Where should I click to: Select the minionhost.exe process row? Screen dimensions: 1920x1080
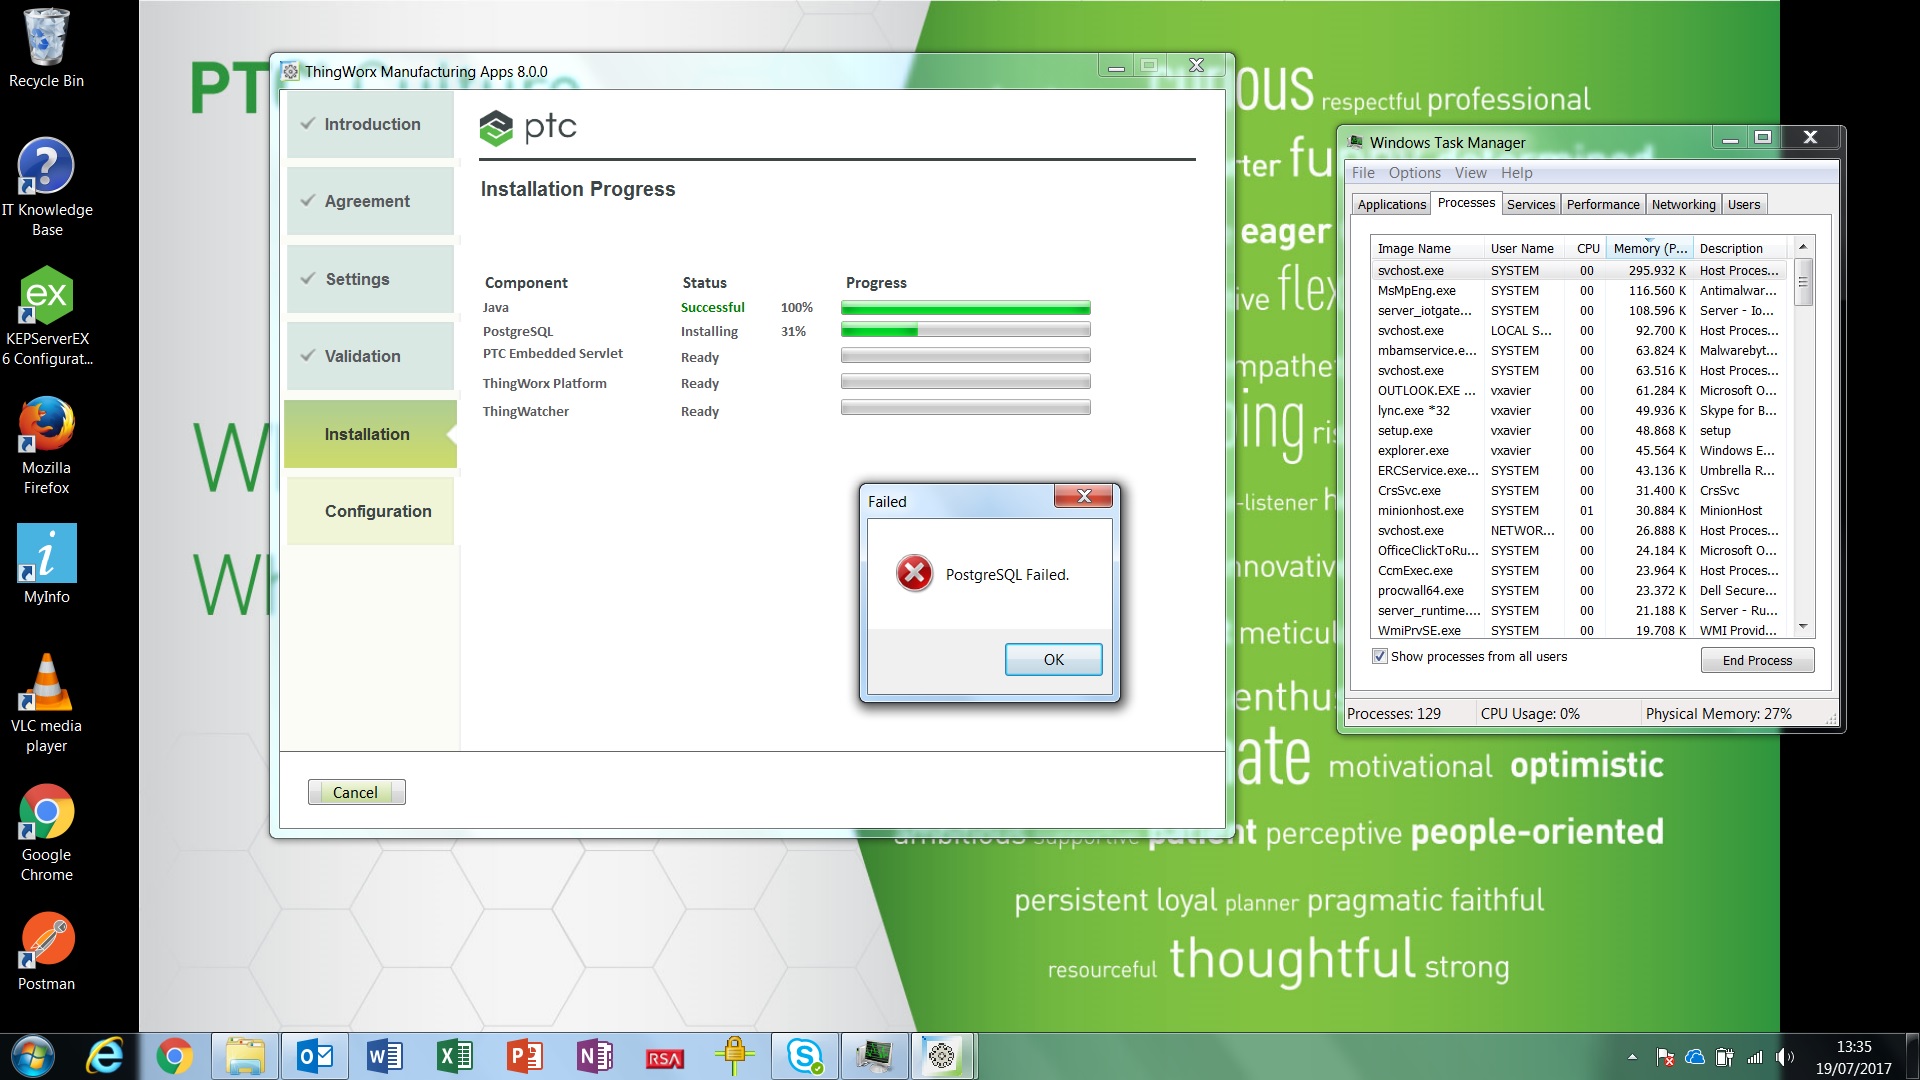pos(1578,511)
